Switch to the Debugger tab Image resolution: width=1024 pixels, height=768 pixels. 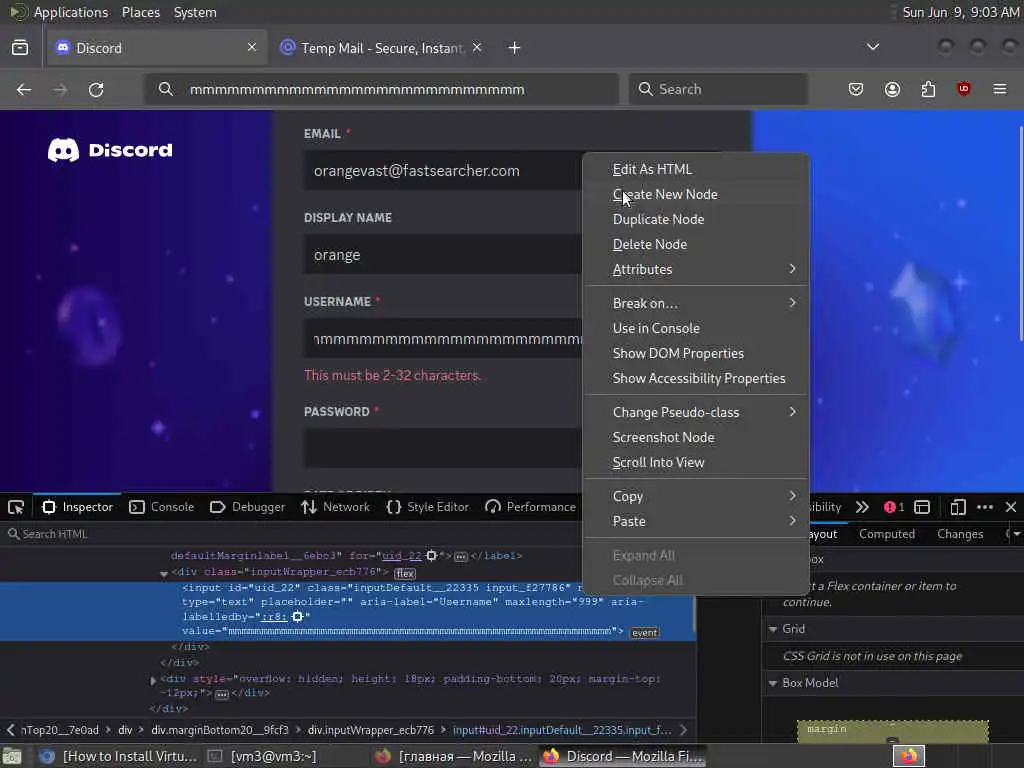[248, 507]
